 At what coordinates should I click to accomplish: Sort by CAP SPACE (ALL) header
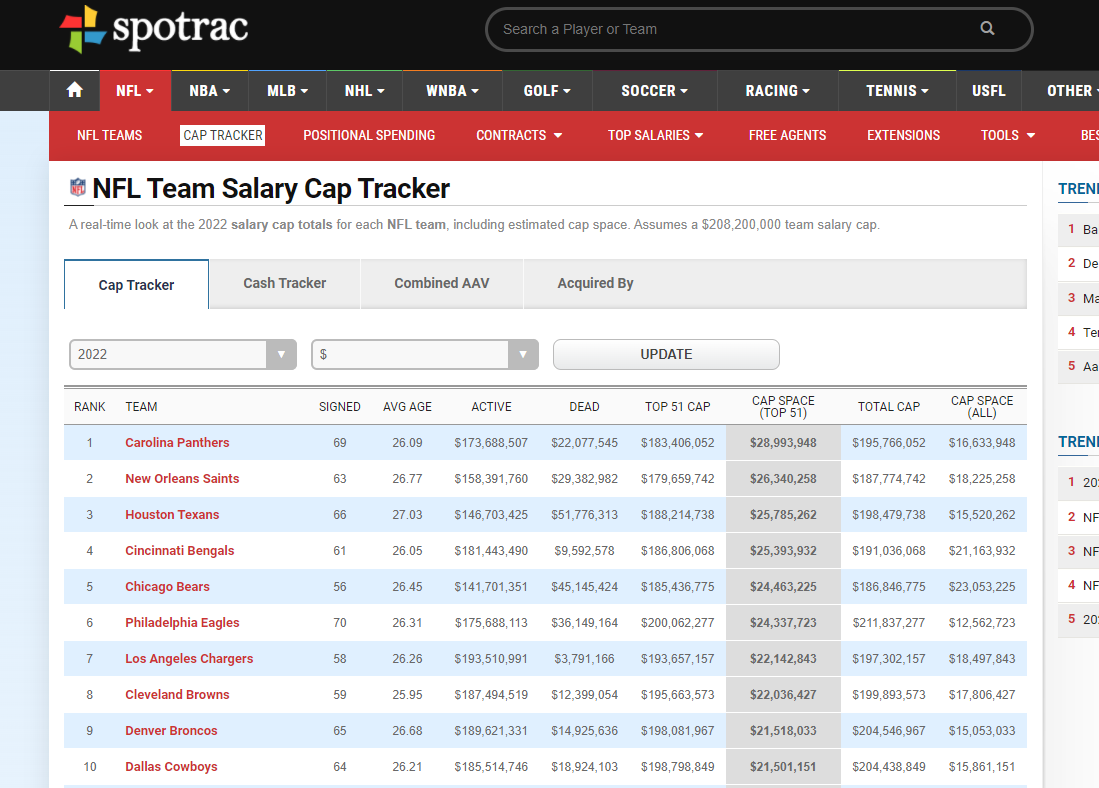pyautogui.click(x=982, y=407)
